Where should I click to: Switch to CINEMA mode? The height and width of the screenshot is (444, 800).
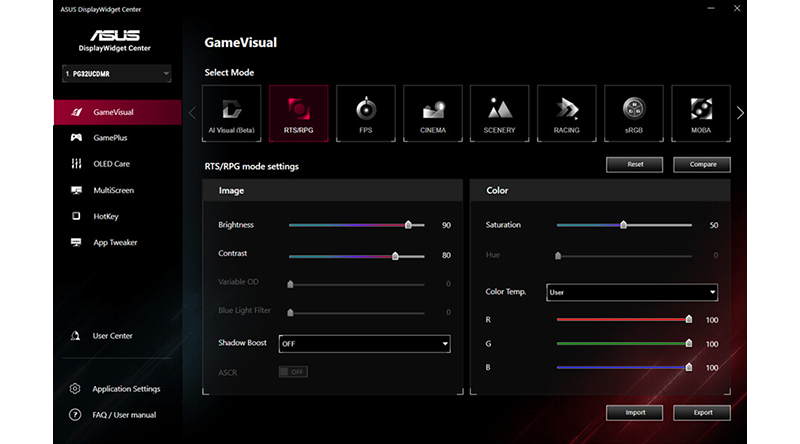[x=433, y=113]
